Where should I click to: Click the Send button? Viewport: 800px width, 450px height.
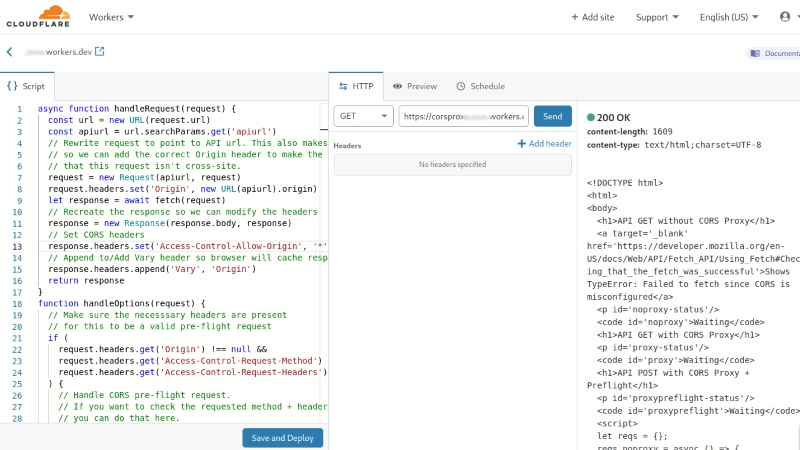[553, 116]
